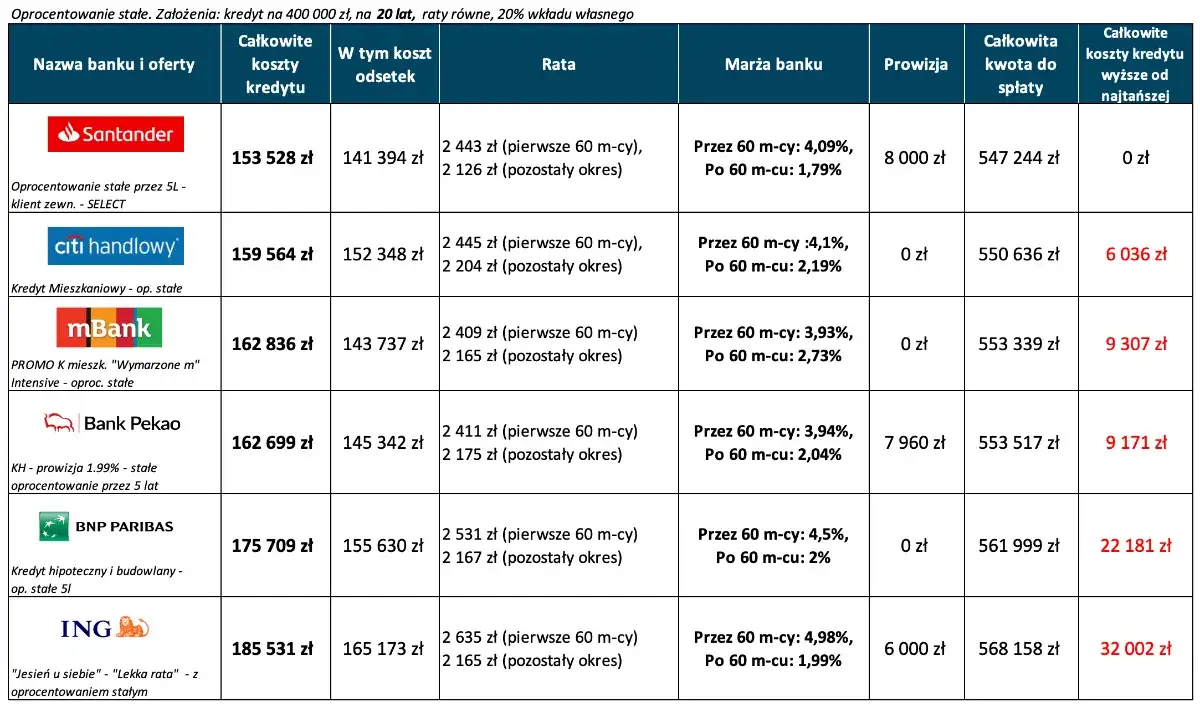Click Santander's total cost 153 528 zł

(x=272, y=158)
